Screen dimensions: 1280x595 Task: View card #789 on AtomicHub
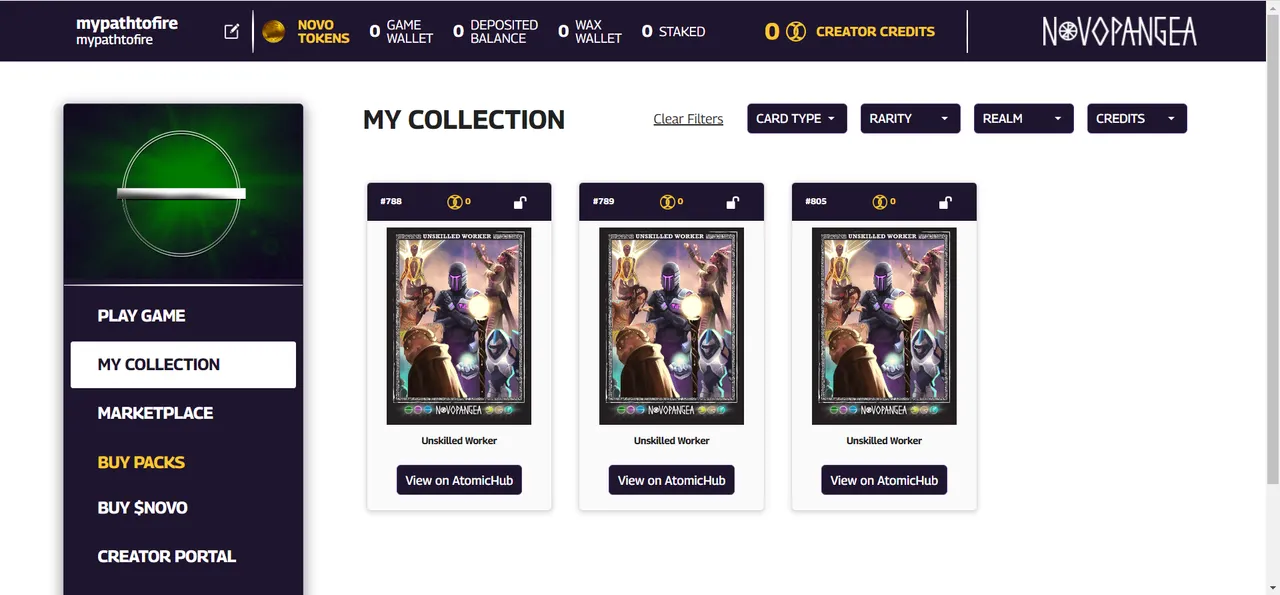point(672,480)
